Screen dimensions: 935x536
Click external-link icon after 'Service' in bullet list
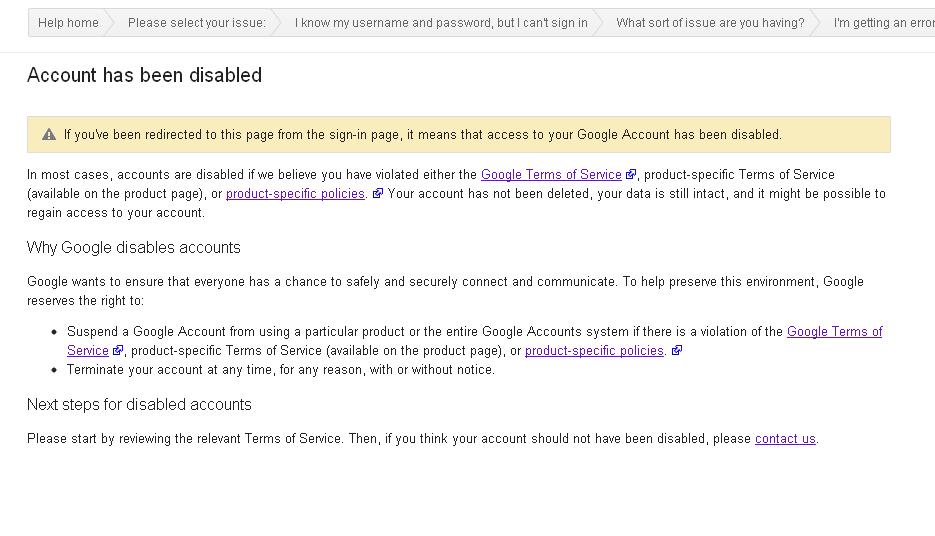click(117, 351)
